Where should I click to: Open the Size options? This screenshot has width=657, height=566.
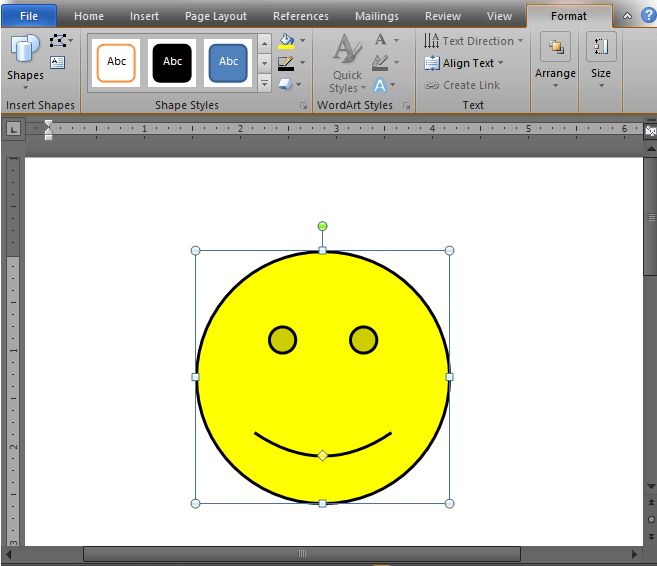pyautogui.click(x=601, y=58)
